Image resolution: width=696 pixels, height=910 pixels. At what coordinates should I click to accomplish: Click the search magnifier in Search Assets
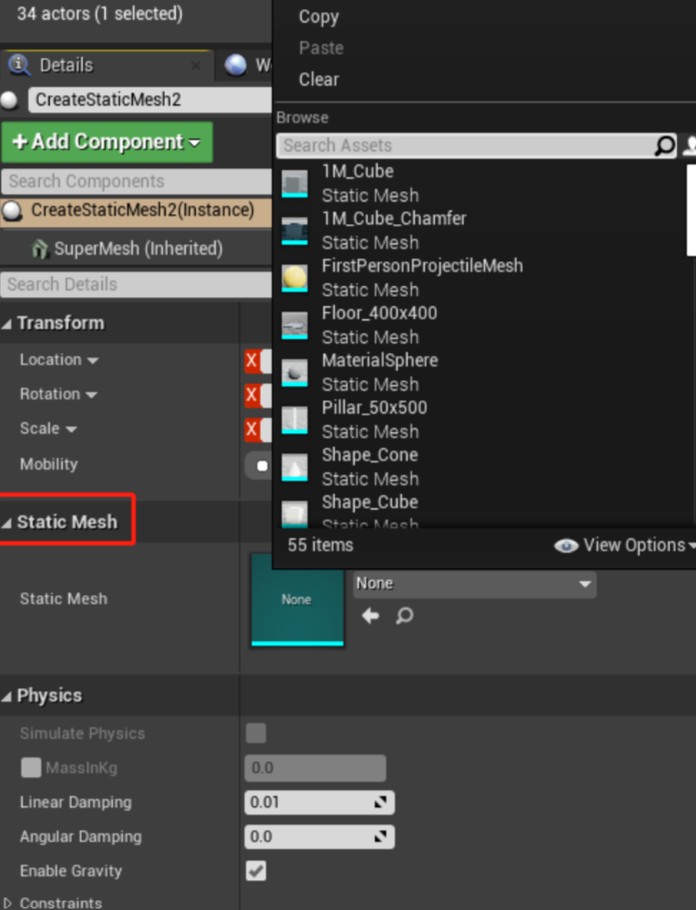pos(664,145)
